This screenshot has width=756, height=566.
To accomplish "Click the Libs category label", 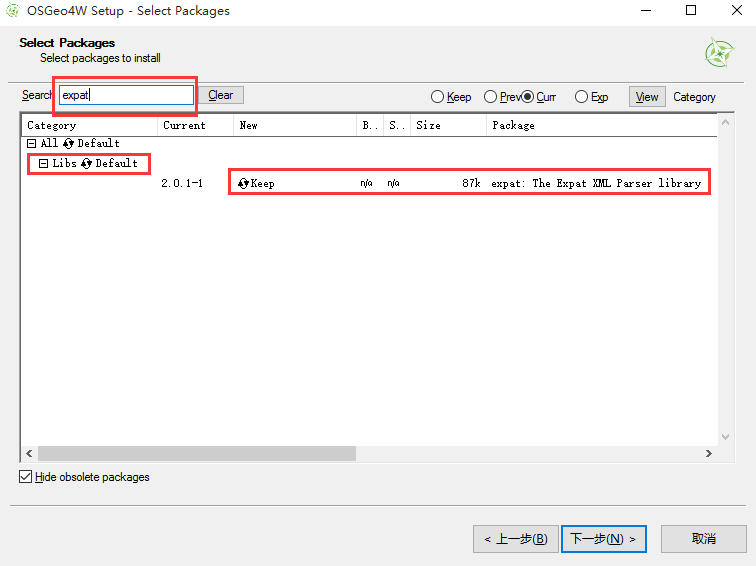I will 64,163.
